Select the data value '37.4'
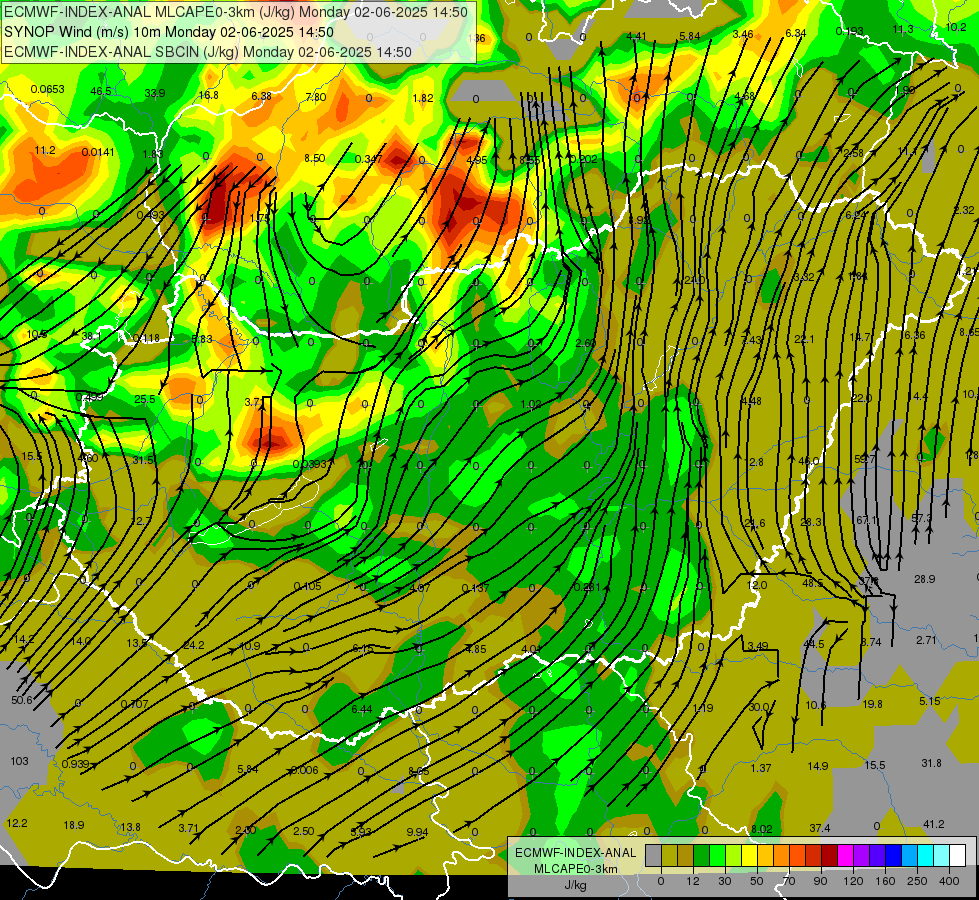 click(x=820, y=828)
